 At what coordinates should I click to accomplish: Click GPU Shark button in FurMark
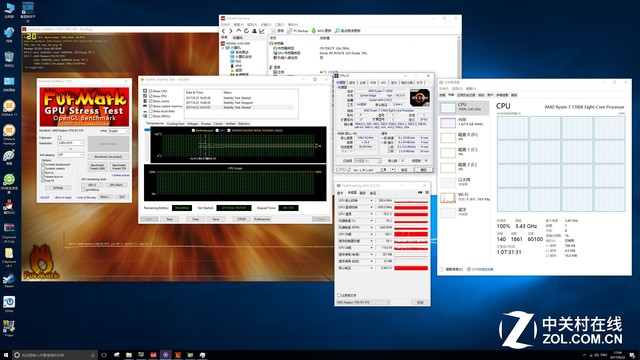tap(116, 185)
